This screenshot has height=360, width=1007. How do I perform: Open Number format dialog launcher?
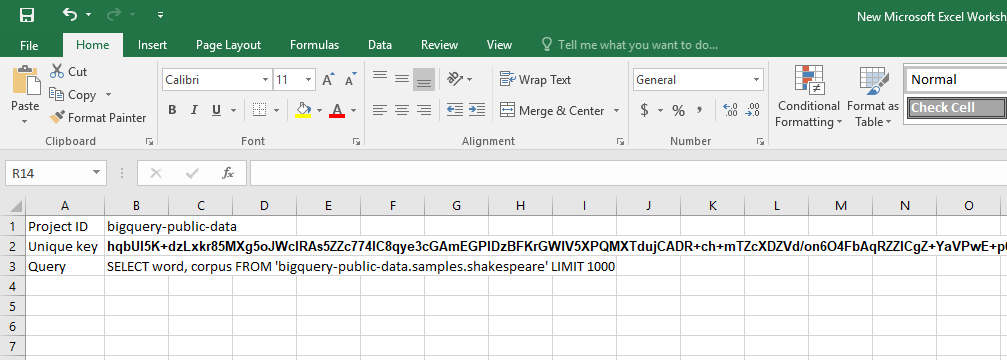[760, 141]
